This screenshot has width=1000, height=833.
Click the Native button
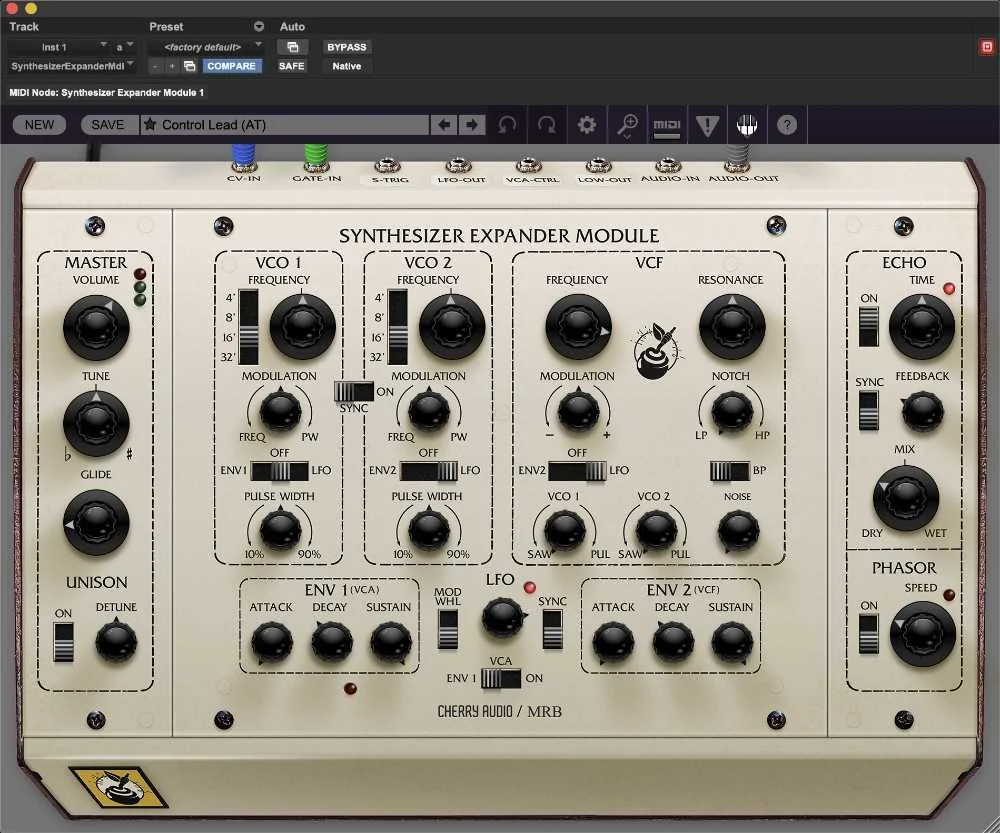[x=347, y=66]
